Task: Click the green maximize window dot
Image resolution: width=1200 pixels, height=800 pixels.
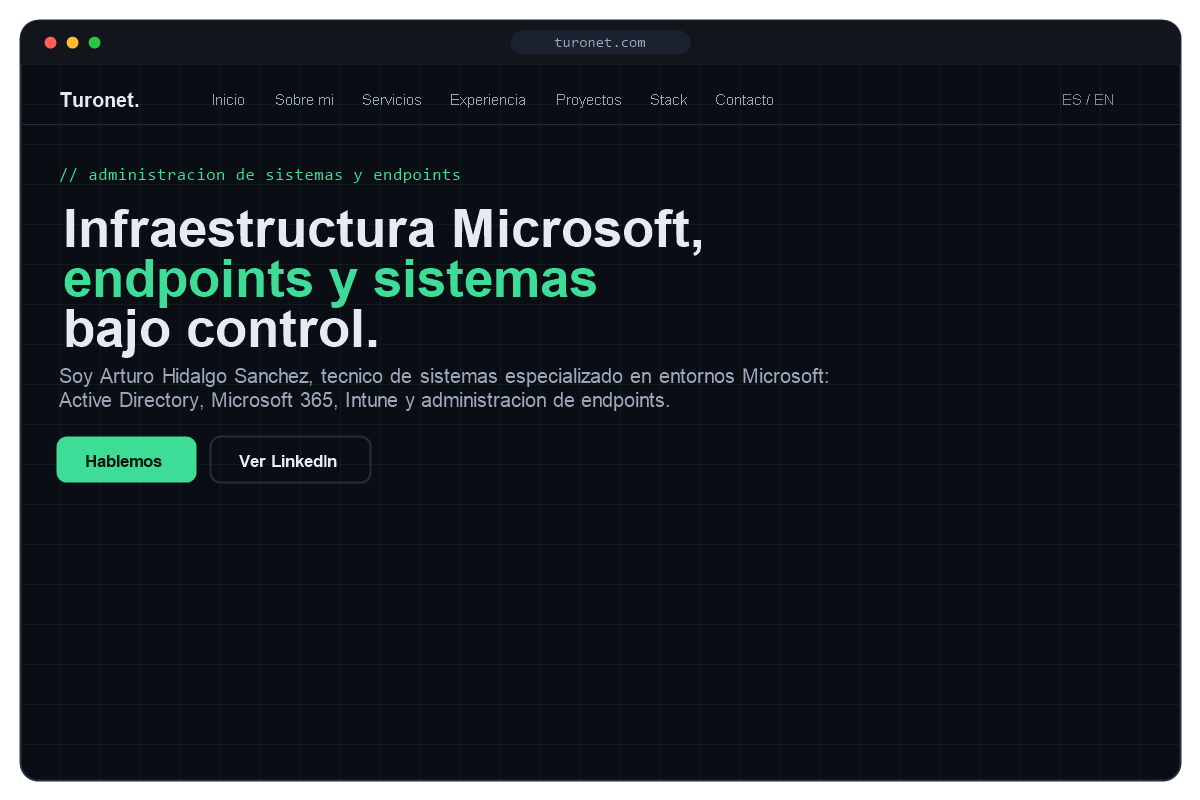Action: [95, 42]
